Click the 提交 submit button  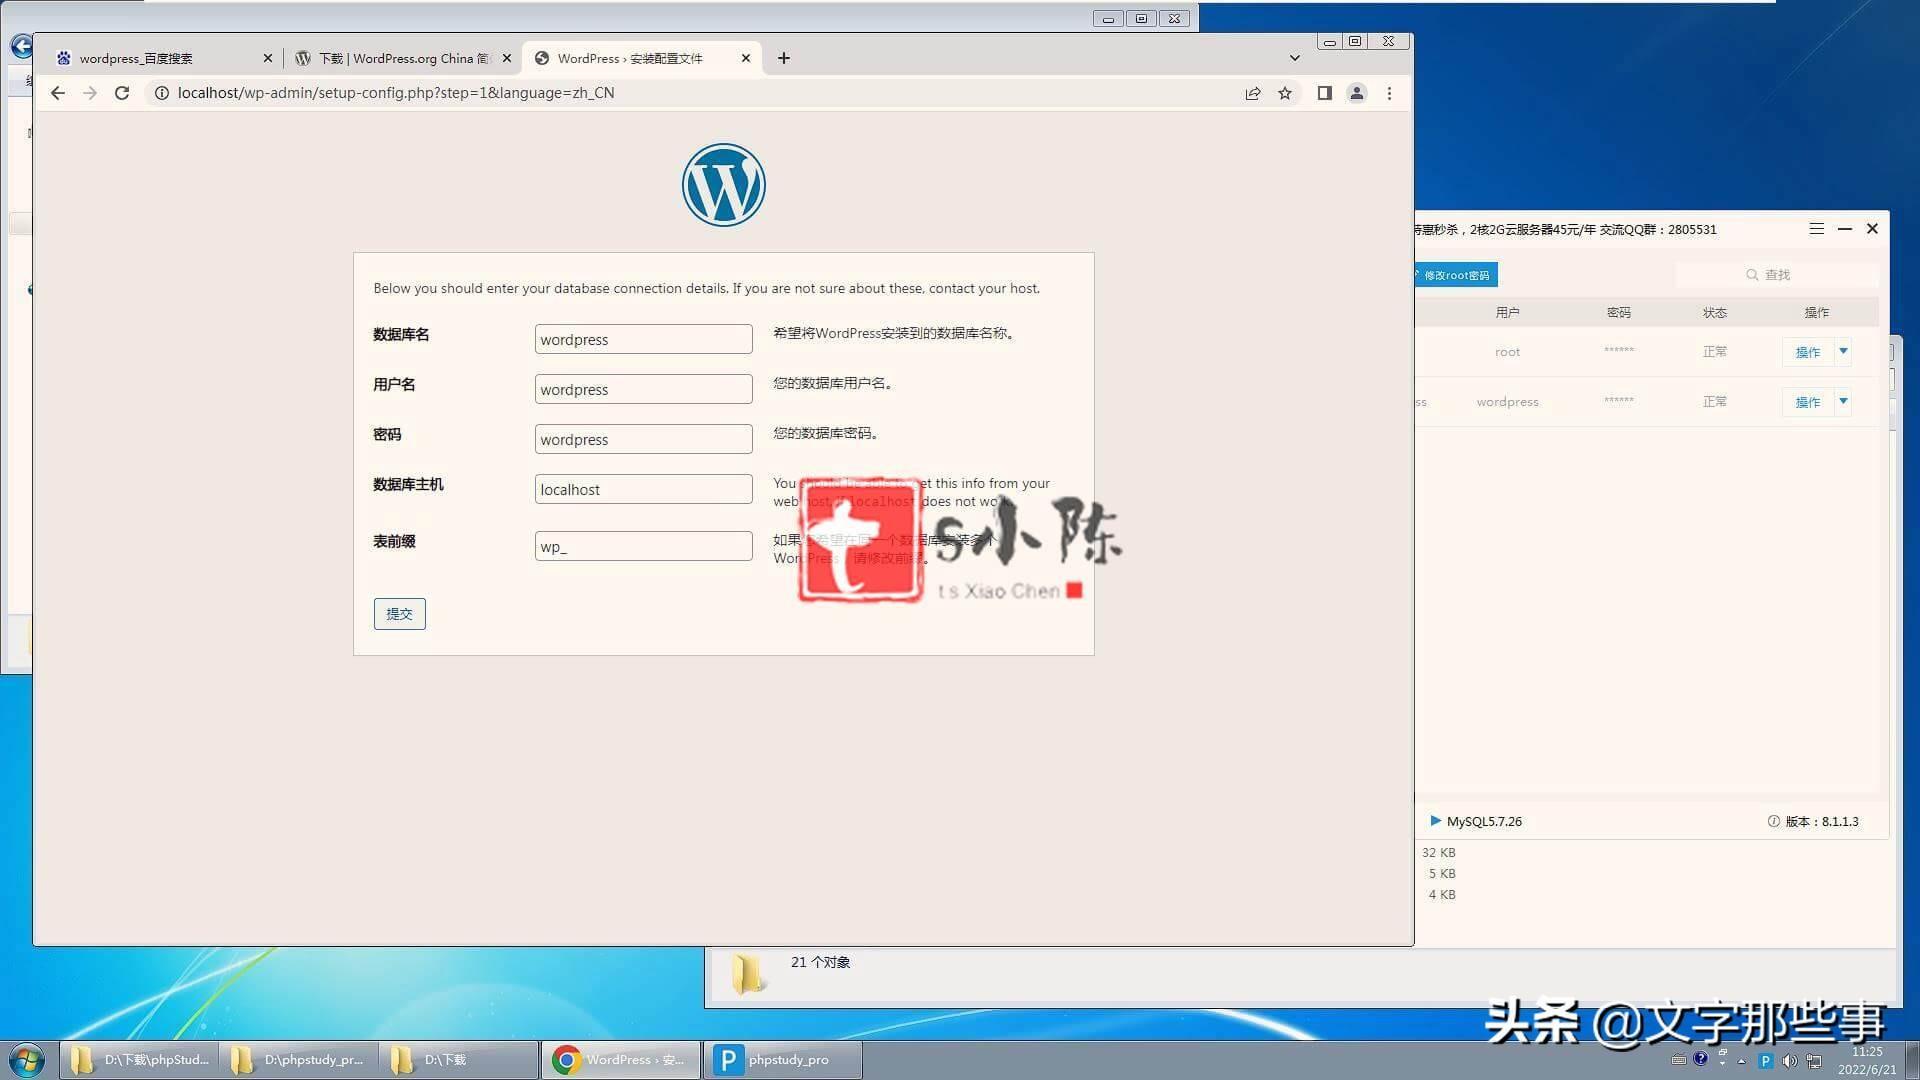point(398,613)
